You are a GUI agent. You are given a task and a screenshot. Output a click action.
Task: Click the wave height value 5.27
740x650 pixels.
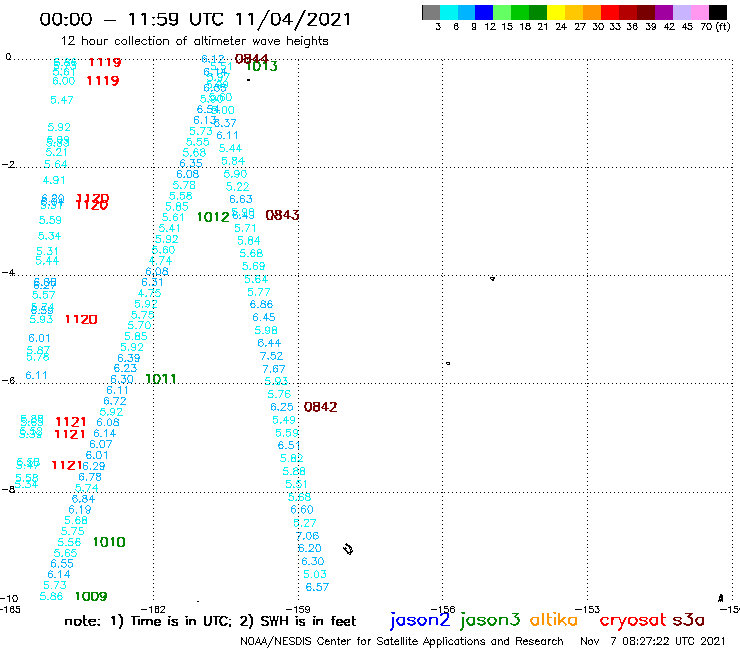coord(305,523)
